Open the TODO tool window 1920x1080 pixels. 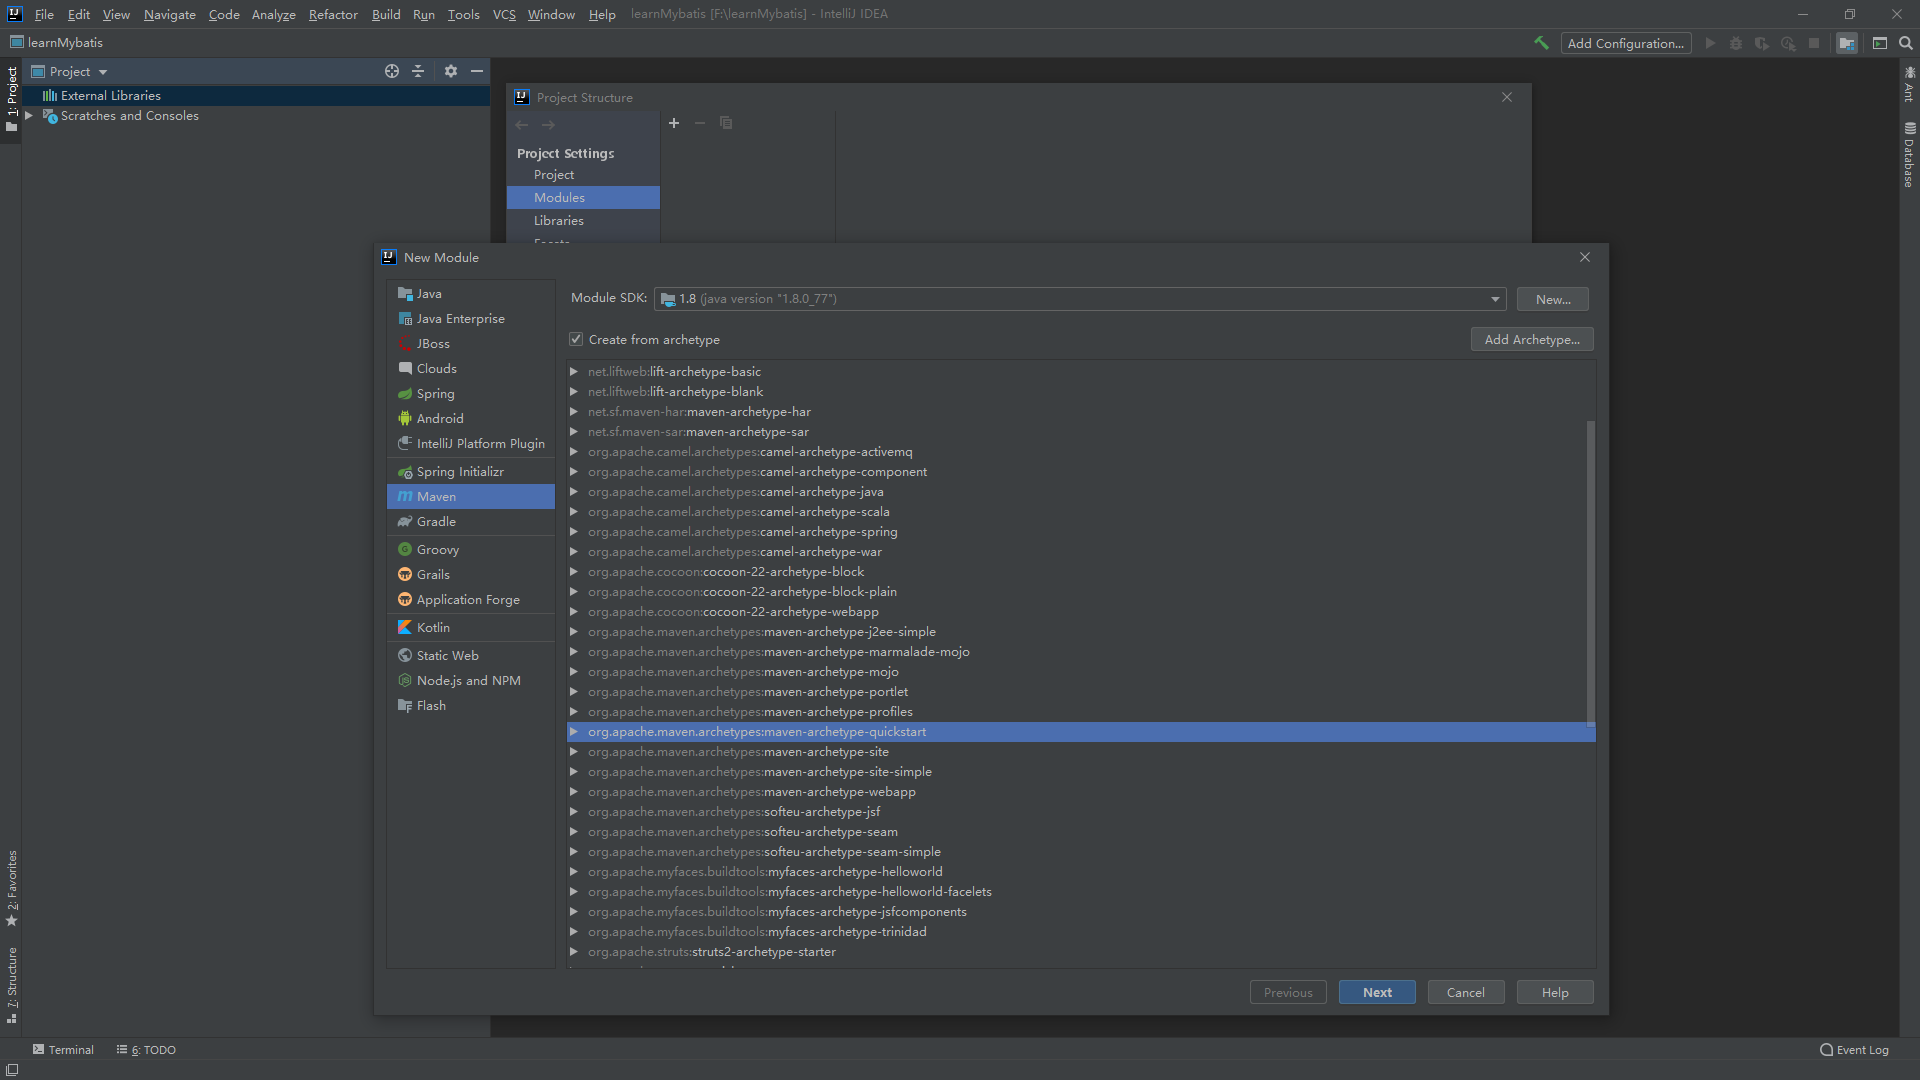click(x=146, y=1049)
